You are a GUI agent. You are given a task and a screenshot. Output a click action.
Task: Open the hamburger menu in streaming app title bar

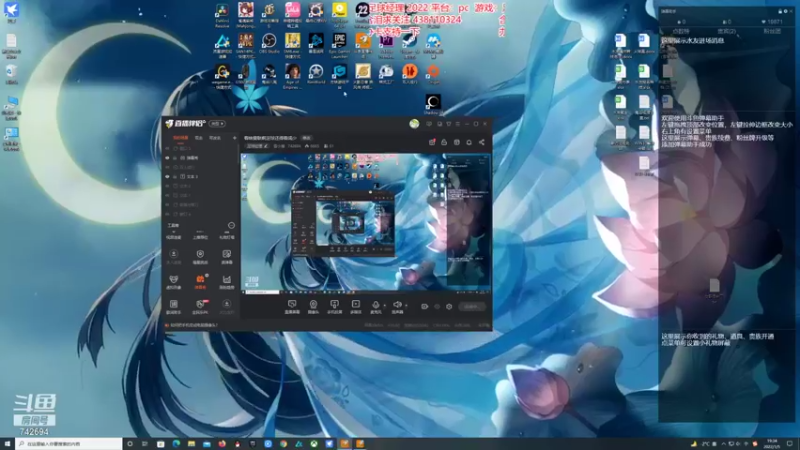(458, 123)
